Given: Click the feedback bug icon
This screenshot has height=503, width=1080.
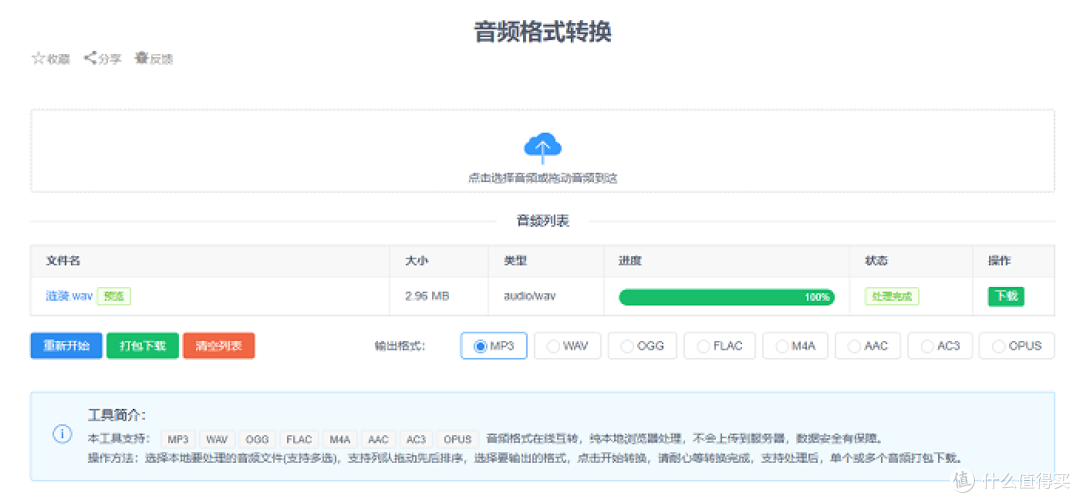Looking at the screenshot, I should (141, 58).
